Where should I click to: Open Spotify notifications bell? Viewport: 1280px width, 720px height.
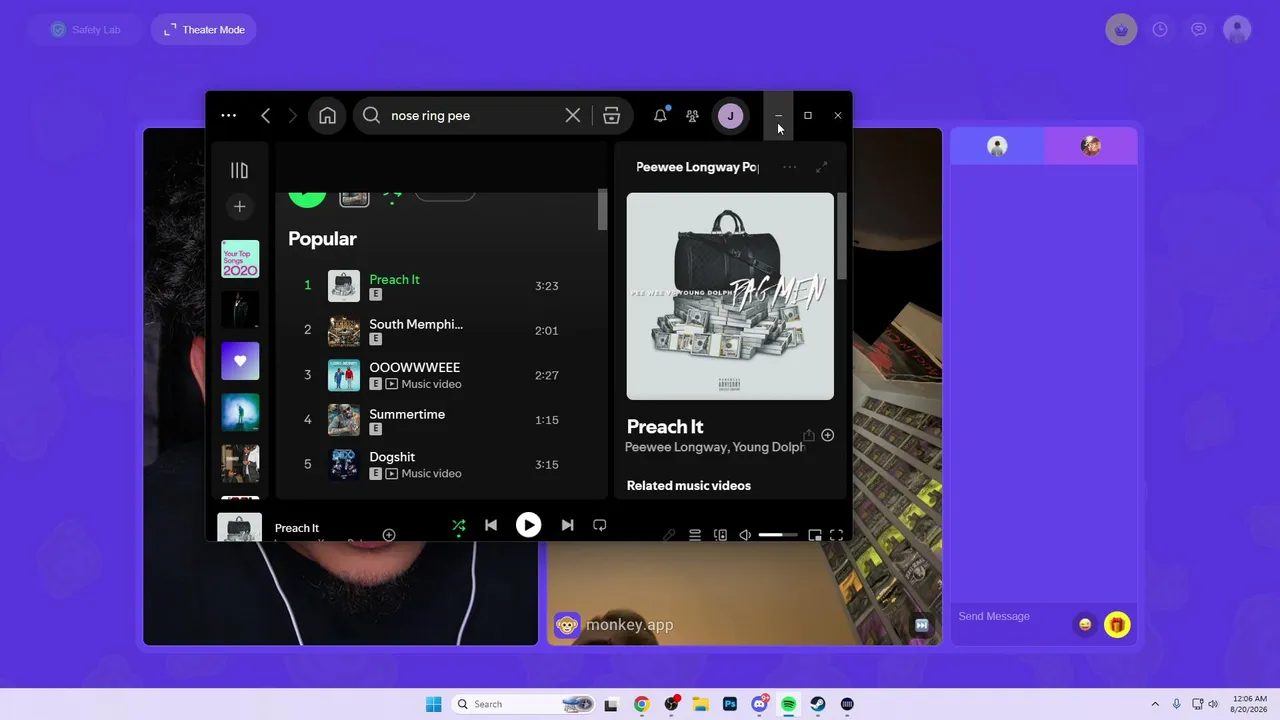point(660,116)
